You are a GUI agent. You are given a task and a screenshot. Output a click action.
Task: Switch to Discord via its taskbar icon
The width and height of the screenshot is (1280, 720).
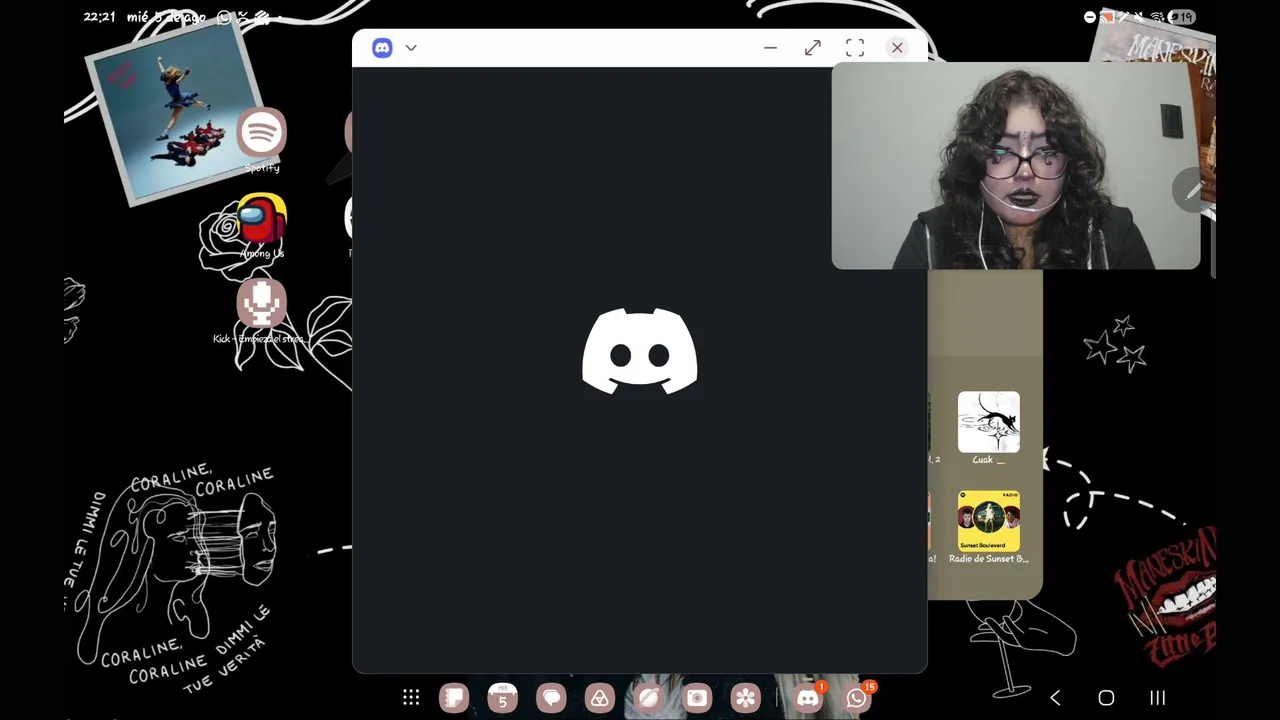808,698
